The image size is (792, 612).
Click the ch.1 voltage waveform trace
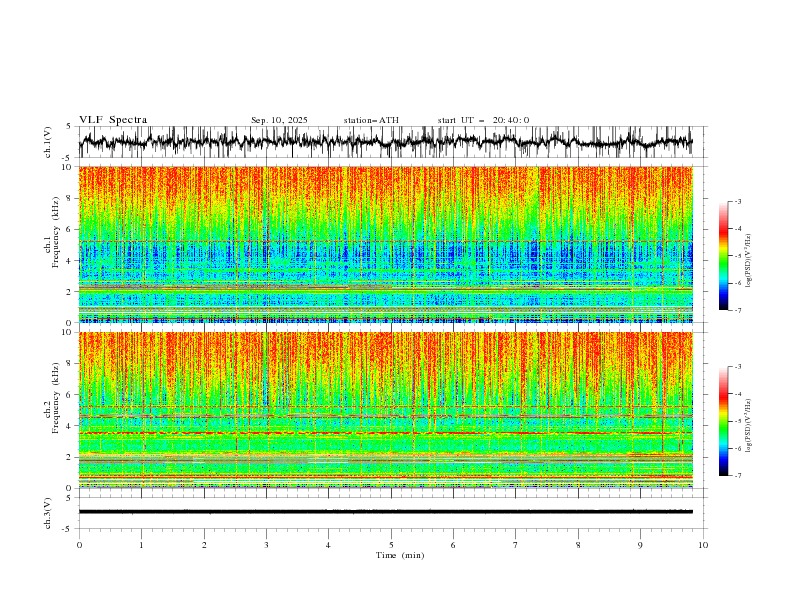pyautogui.click(x=385, y=141)
